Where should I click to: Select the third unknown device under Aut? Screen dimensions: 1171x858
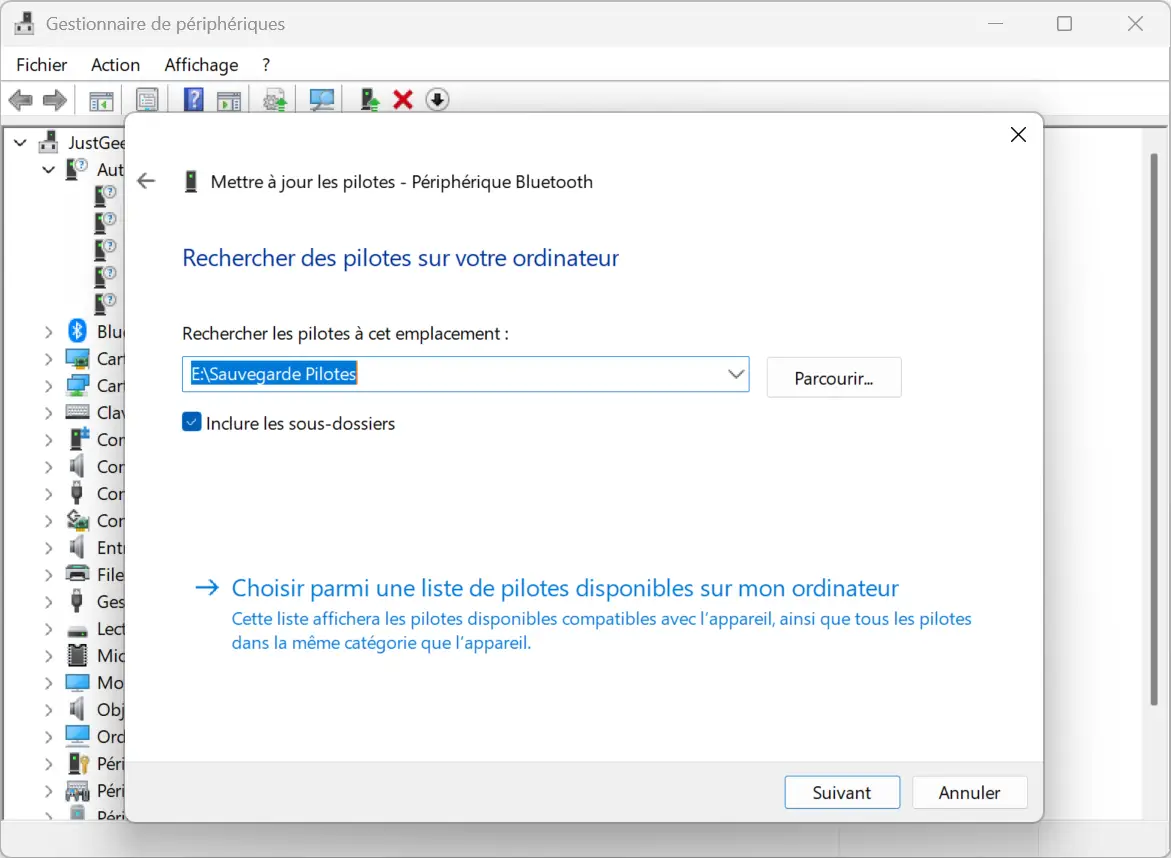tap(105, 249)
